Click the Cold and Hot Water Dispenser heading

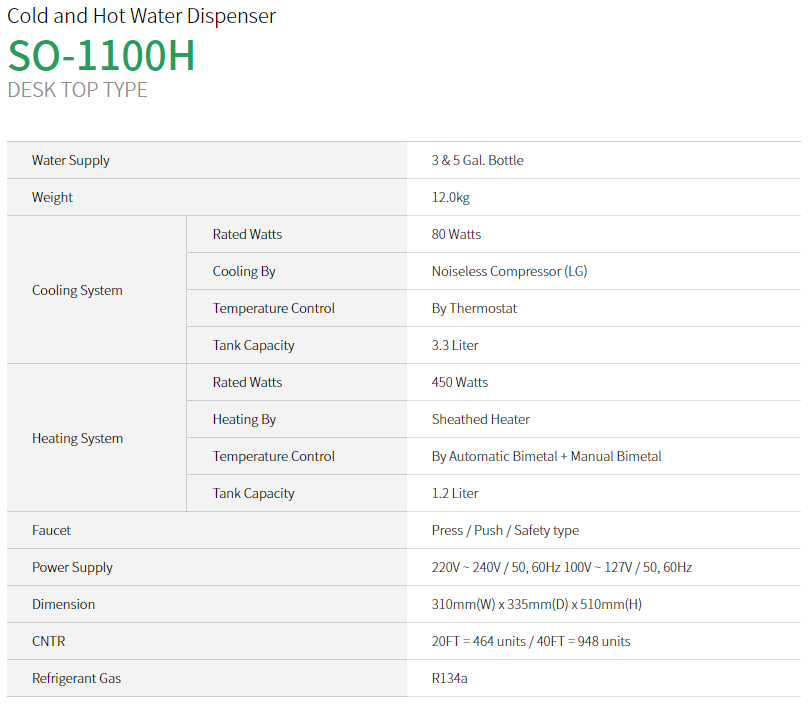pos(141,16)
